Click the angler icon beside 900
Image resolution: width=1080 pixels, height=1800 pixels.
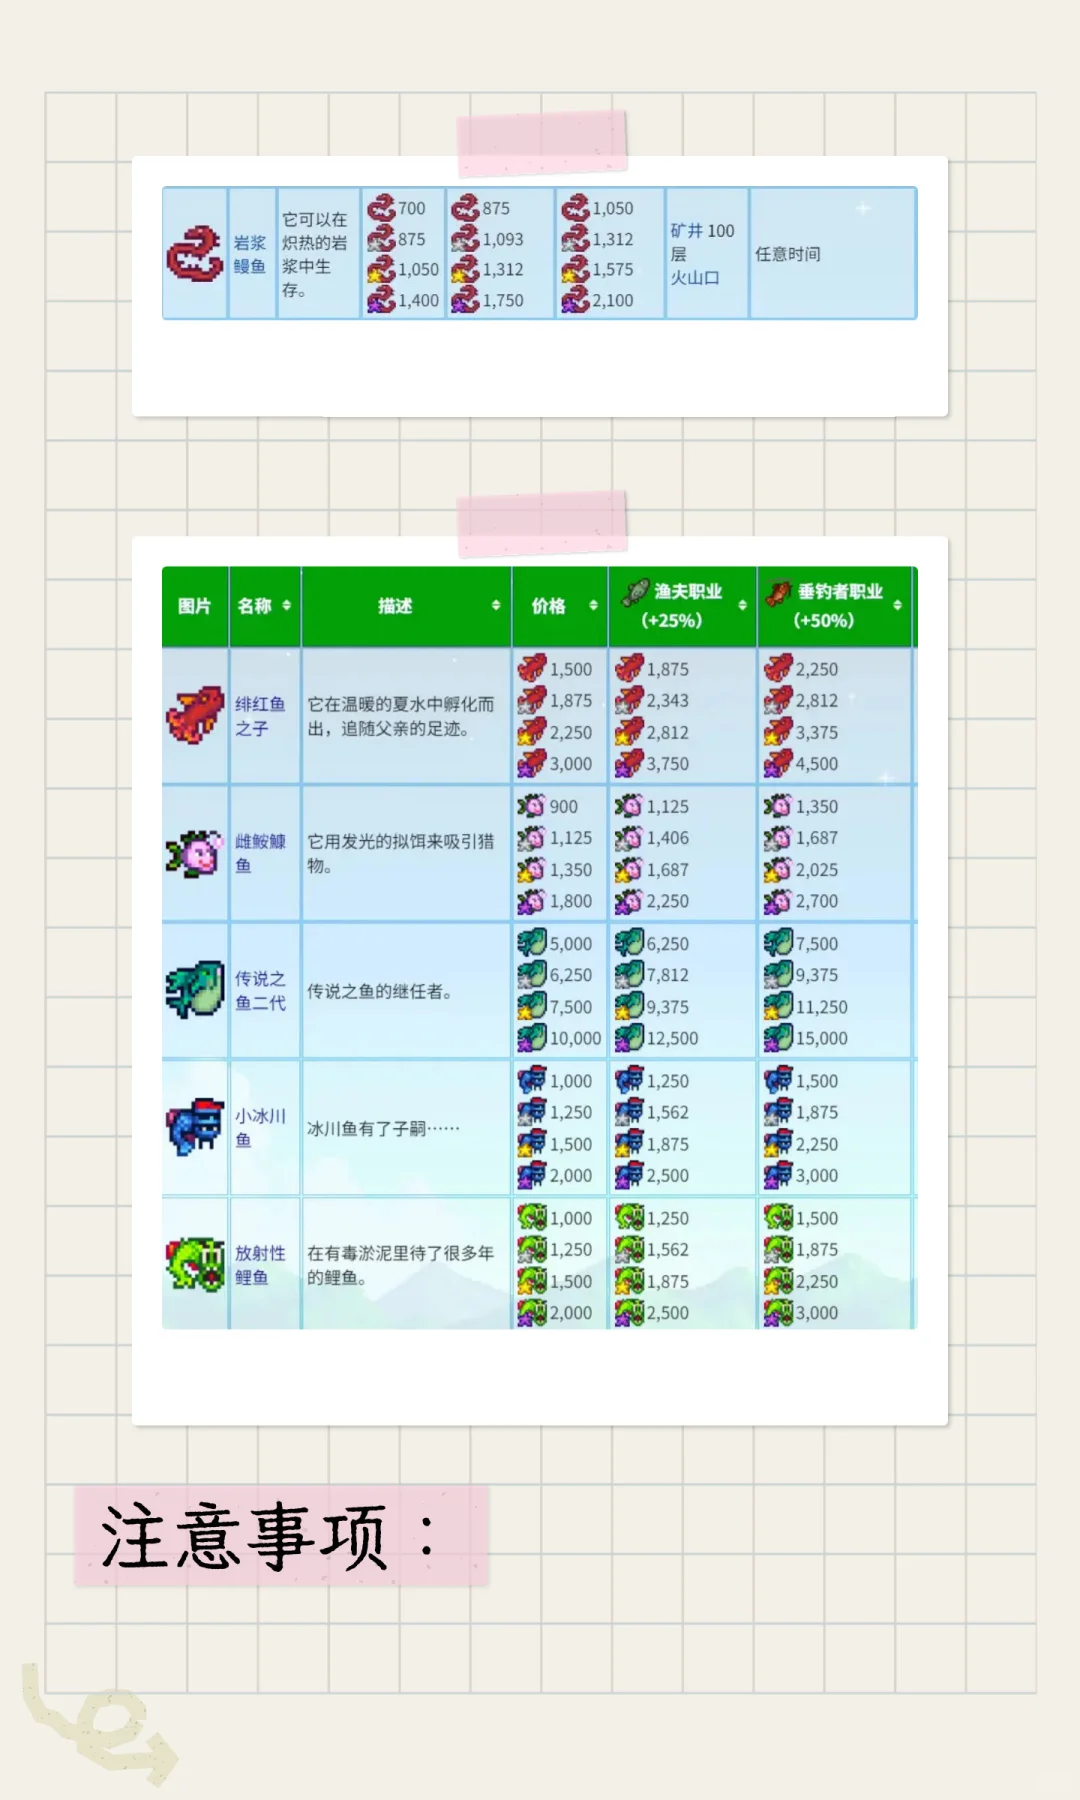532,806
